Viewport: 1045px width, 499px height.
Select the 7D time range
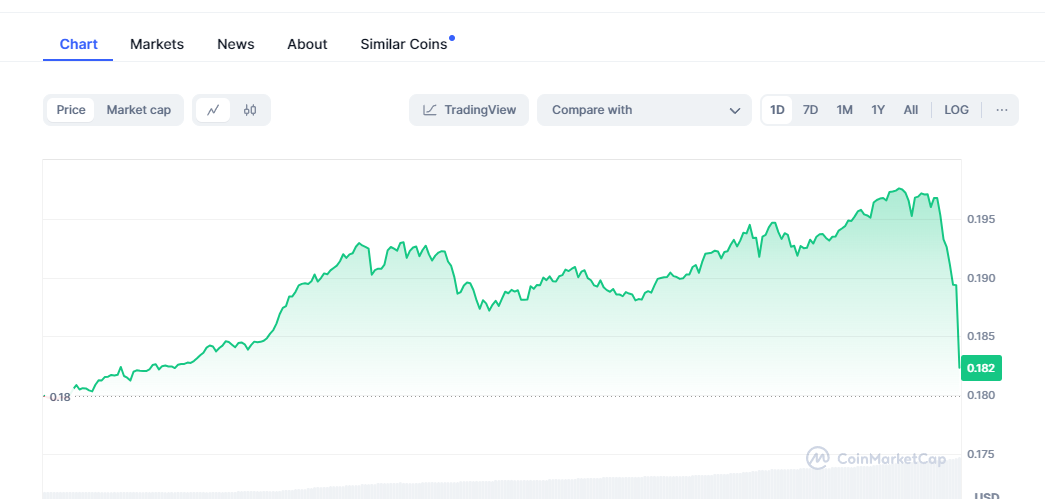click(x=811, y=110)
